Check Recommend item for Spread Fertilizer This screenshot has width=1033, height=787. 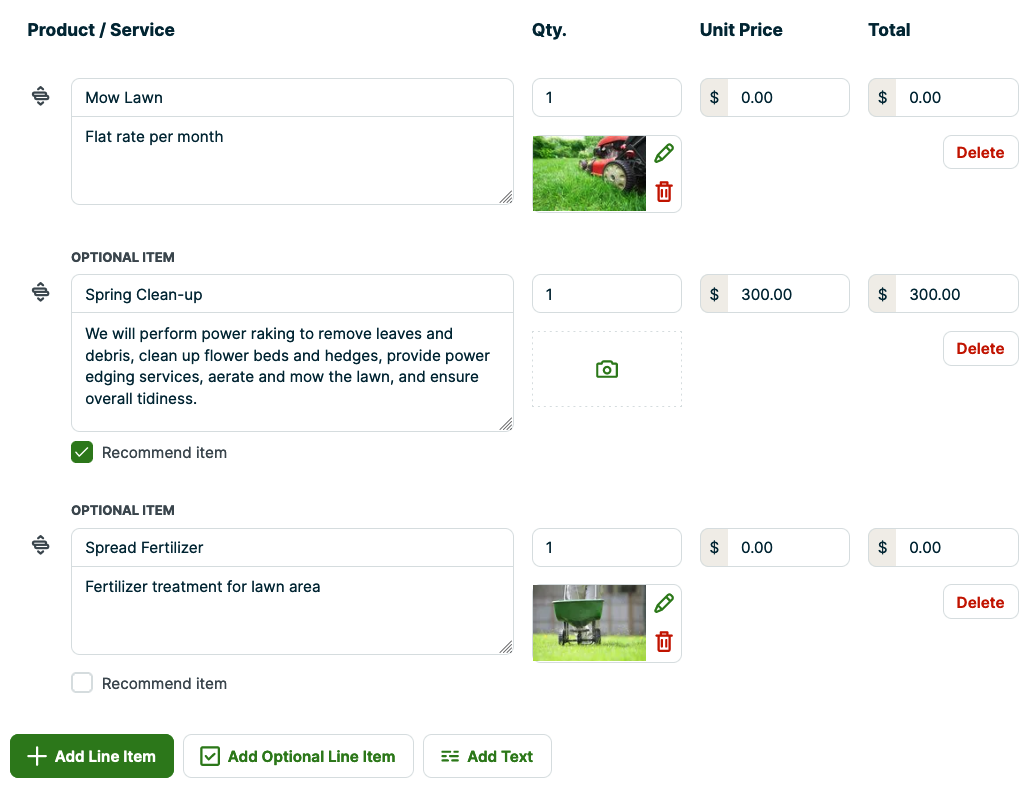(82, 683)
